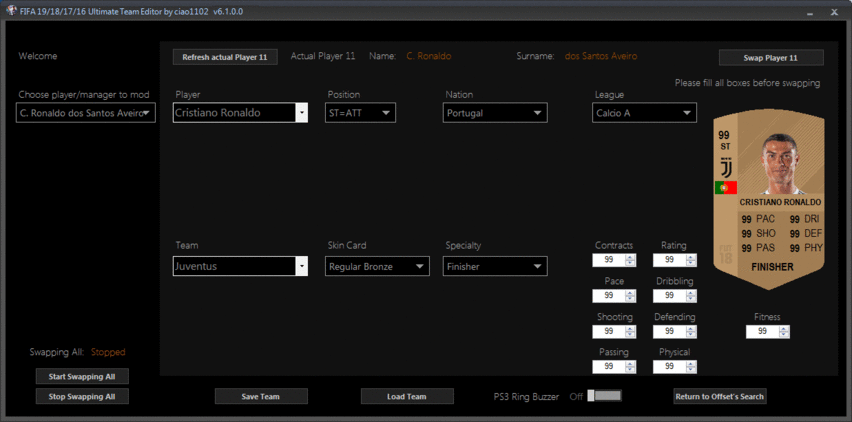Click into the Pace value field
Image resolution: width=852 pixels, height=422 pixels.
click(x=609, y=296)
